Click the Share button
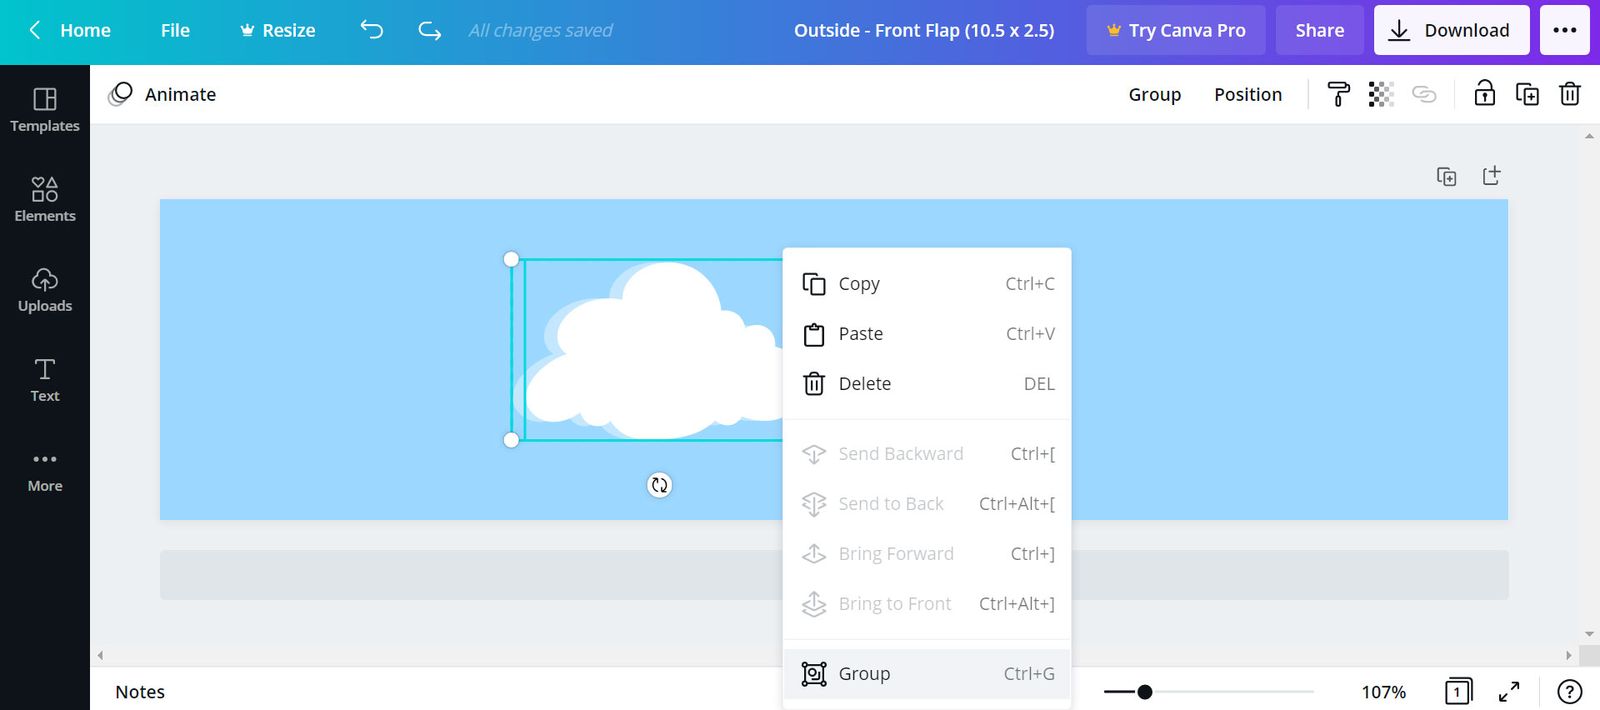 click(1319, 30)
